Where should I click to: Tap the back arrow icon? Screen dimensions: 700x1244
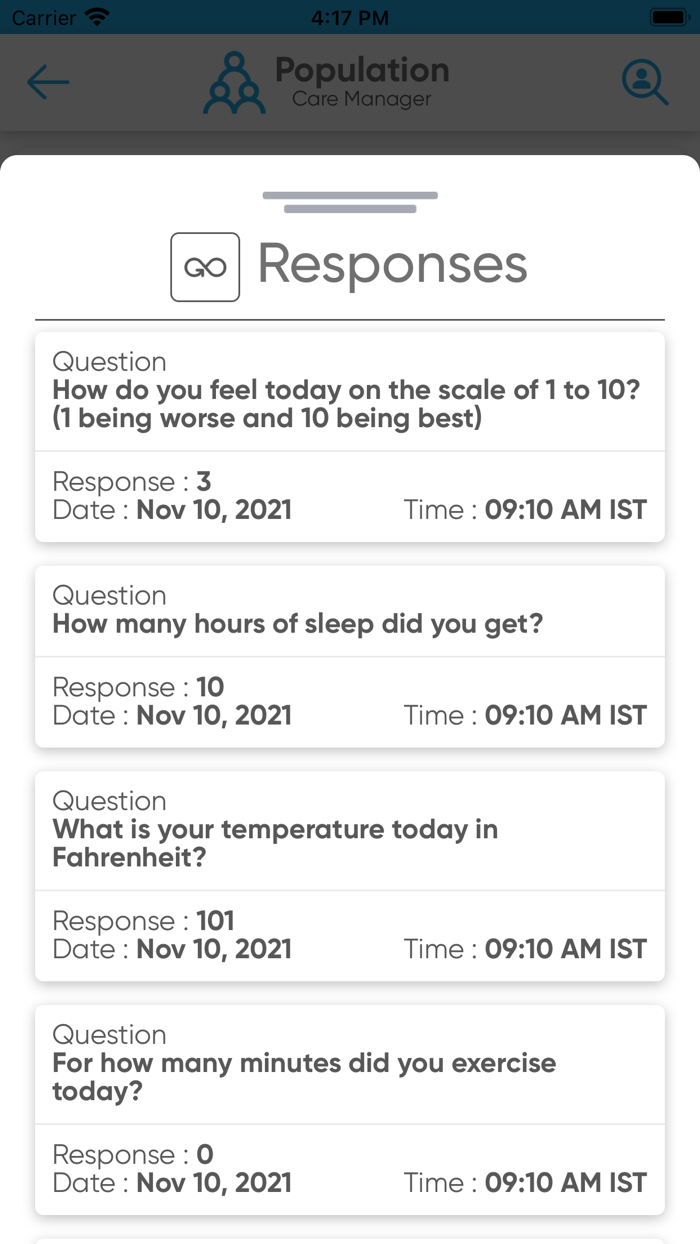[x=48, y=82]
